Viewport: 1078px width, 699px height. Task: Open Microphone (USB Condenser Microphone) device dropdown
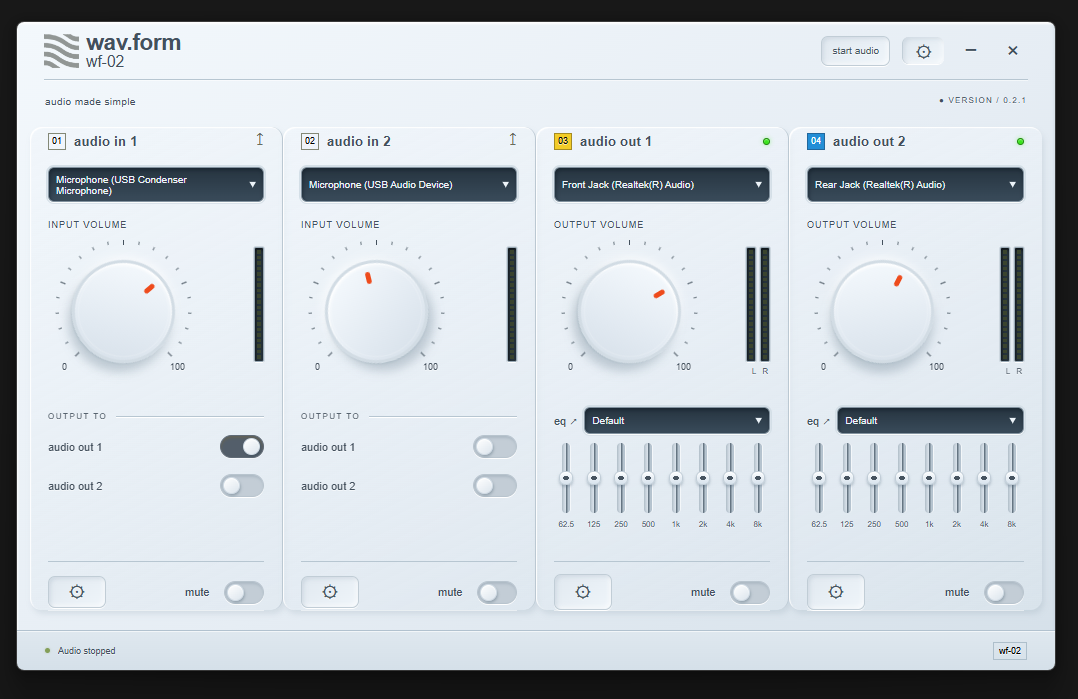coord(156,185)
